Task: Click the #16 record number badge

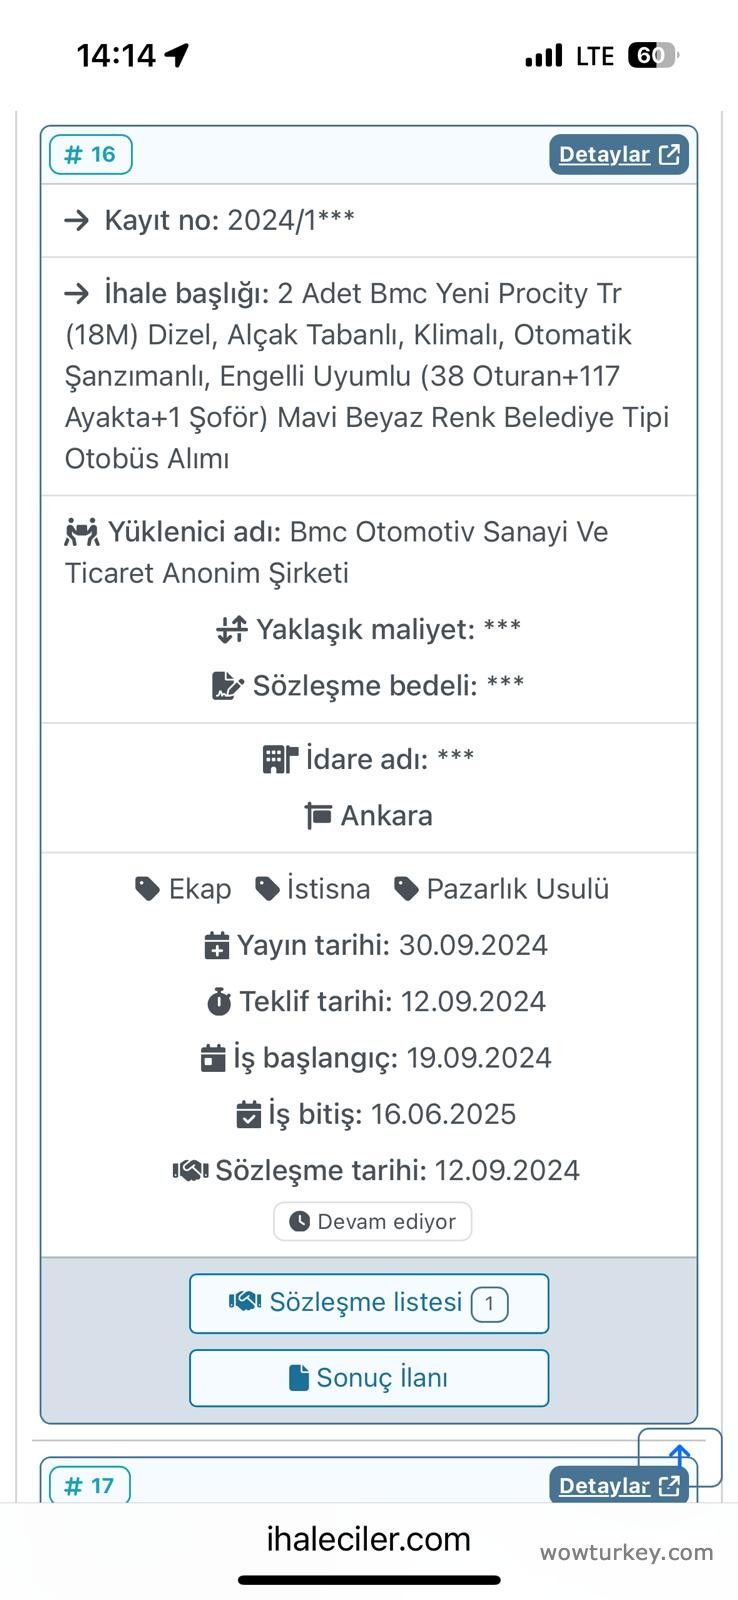Action: (91, 155)
